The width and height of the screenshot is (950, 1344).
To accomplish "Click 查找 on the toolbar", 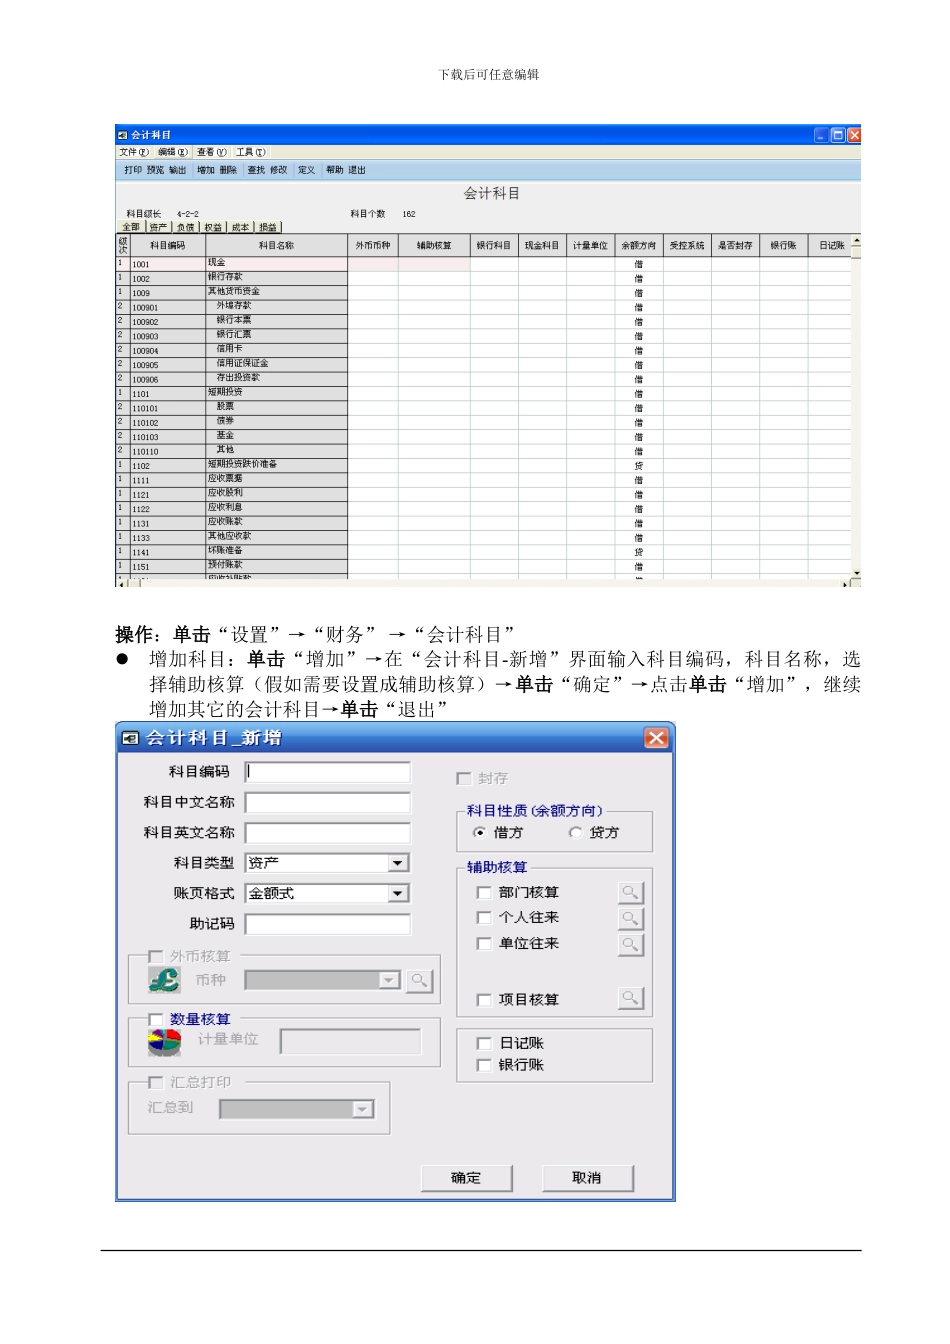I will tap(257, 170).
